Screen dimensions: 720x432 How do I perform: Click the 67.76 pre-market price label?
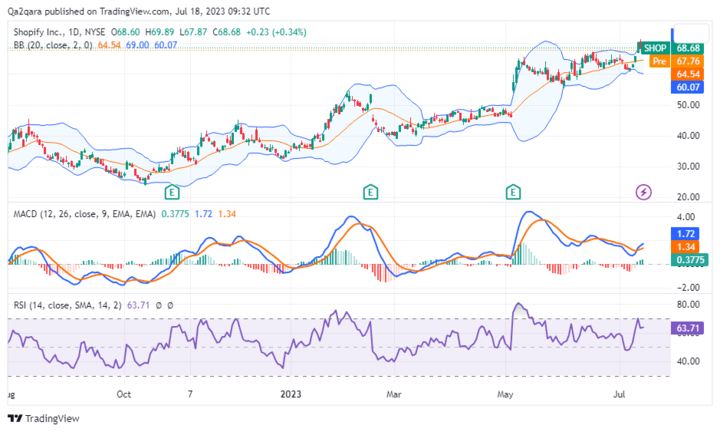click(687, 61)
